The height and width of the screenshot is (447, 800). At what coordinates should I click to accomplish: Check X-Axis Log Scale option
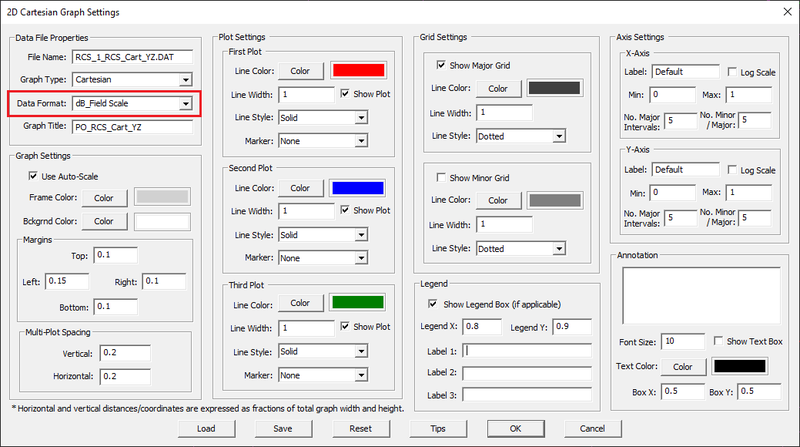(x=733, y=72)
